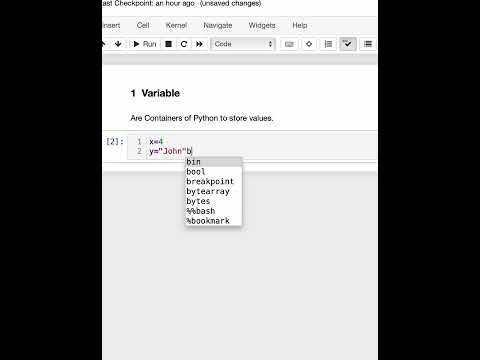Pick '%%bash' magic from completion list

pos(213,211)
